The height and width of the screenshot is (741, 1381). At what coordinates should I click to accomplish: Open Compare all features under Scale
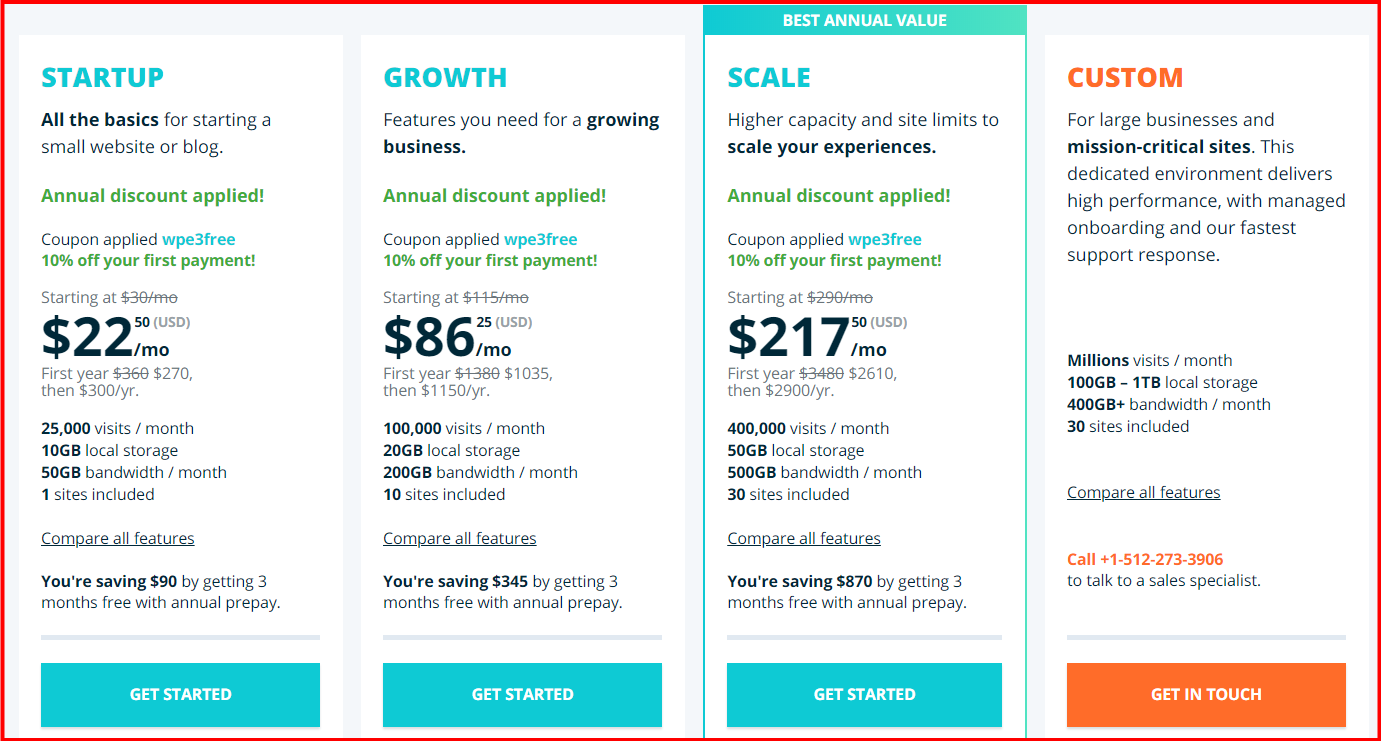tap(803, 538)
